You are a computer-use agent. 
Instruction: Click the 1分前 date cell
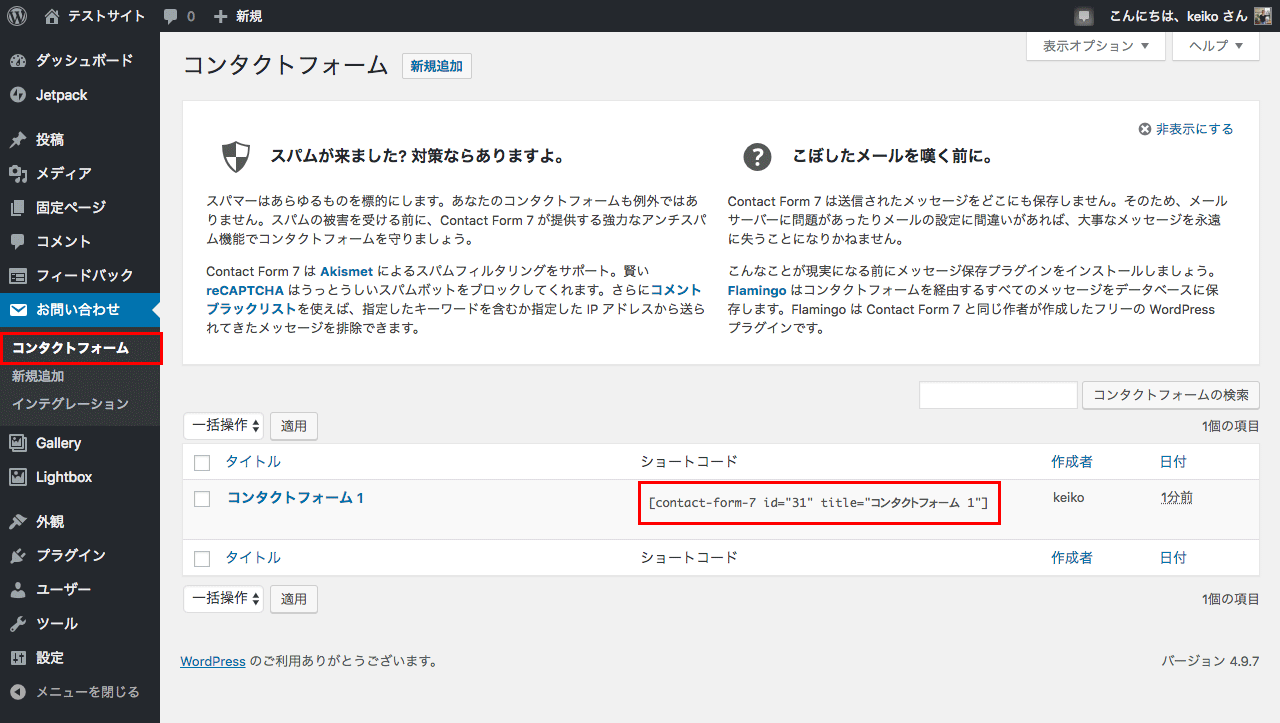coord(1176,497)
